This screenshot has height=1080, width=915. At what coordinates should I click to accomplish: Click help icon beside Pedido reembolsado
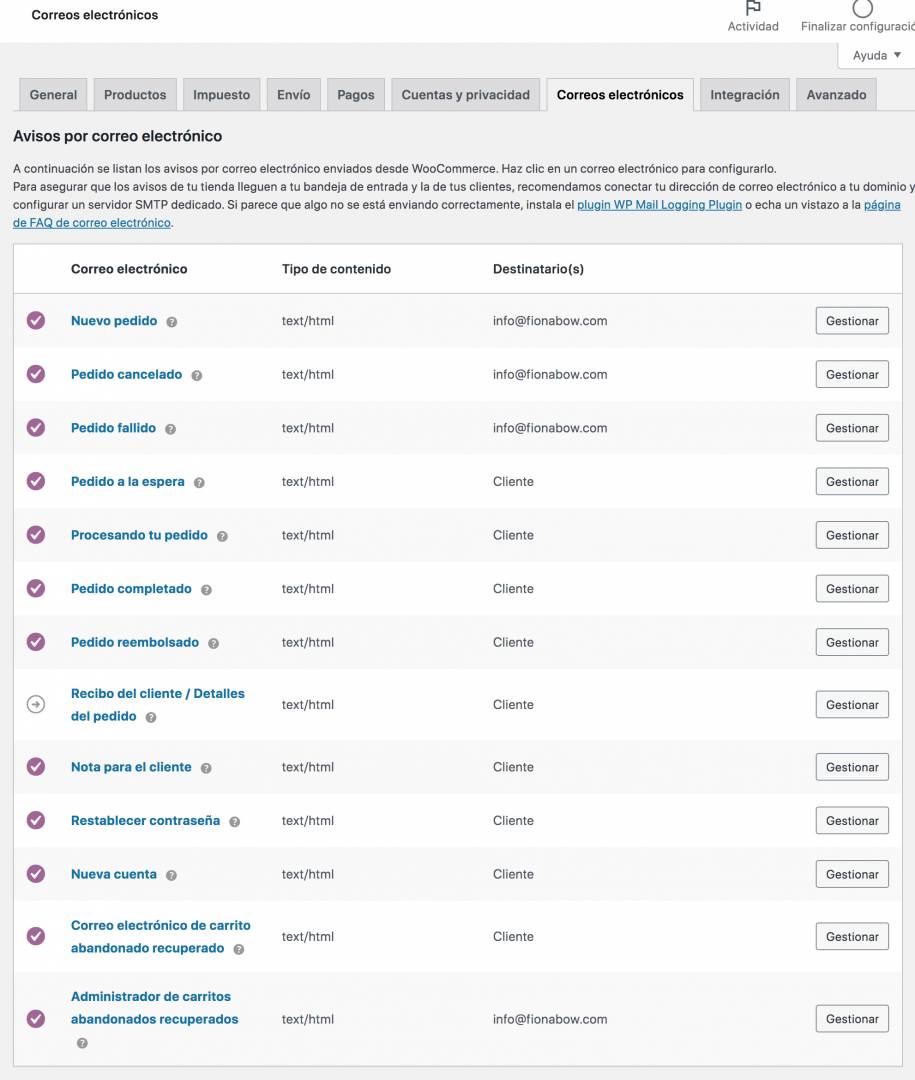(x=214, y=643)
